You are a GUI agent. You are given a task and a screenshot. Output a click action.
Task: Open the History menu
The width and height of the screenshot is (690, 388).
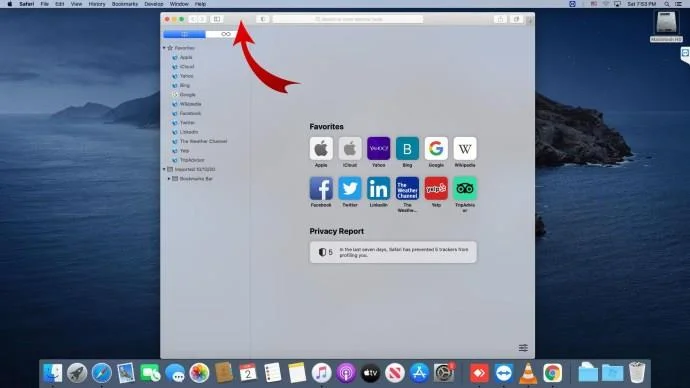pos(97,4)
